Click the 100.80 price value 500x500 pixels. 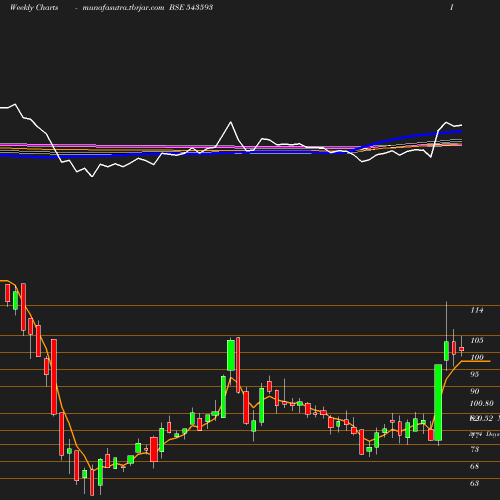click(x=482, y=404)
